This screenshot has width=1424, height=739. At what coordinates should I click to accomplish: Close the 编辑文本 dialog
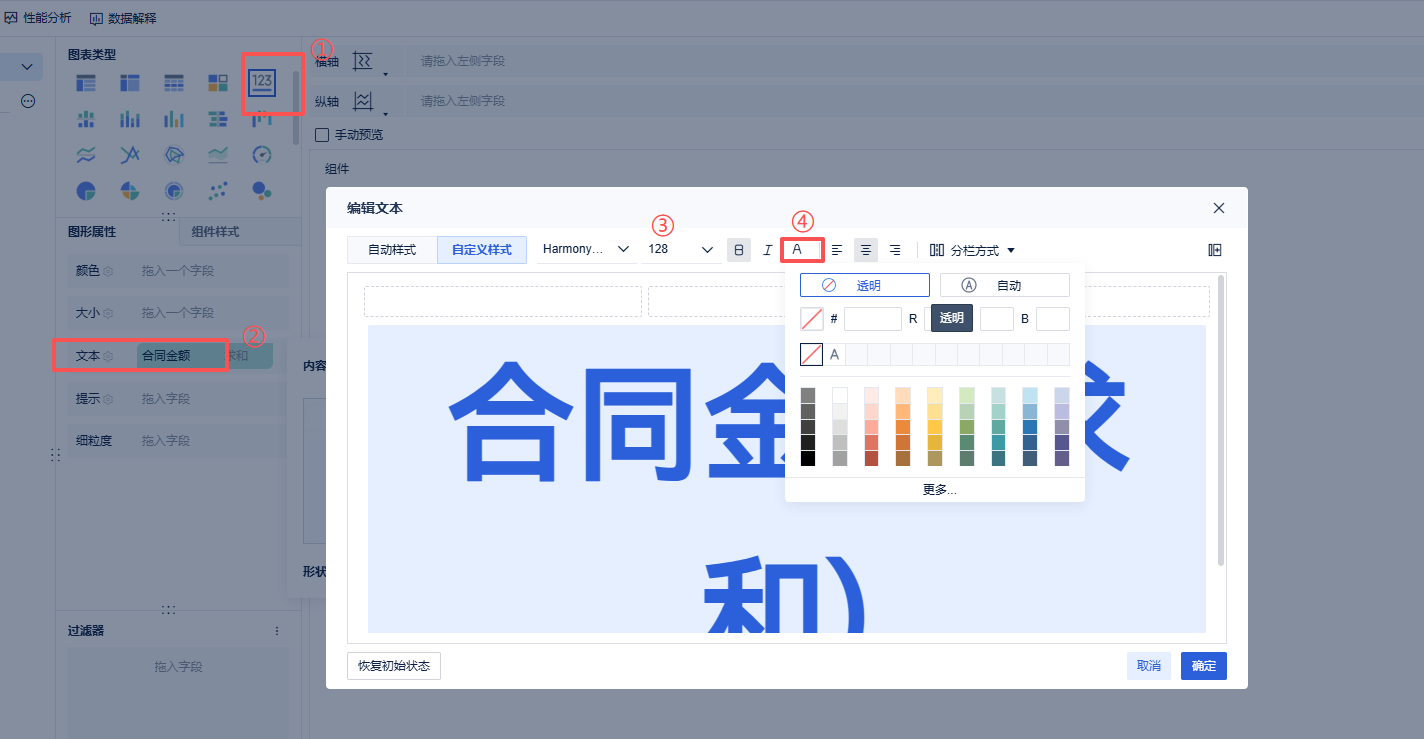(1218, 208)
